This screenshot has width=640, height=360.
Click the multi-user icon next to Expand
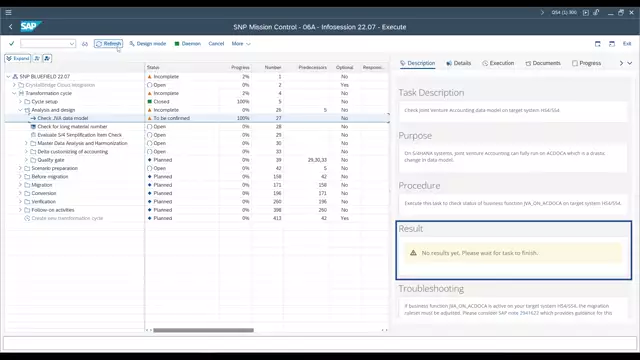pyautogui.click(x=47, y=58)
